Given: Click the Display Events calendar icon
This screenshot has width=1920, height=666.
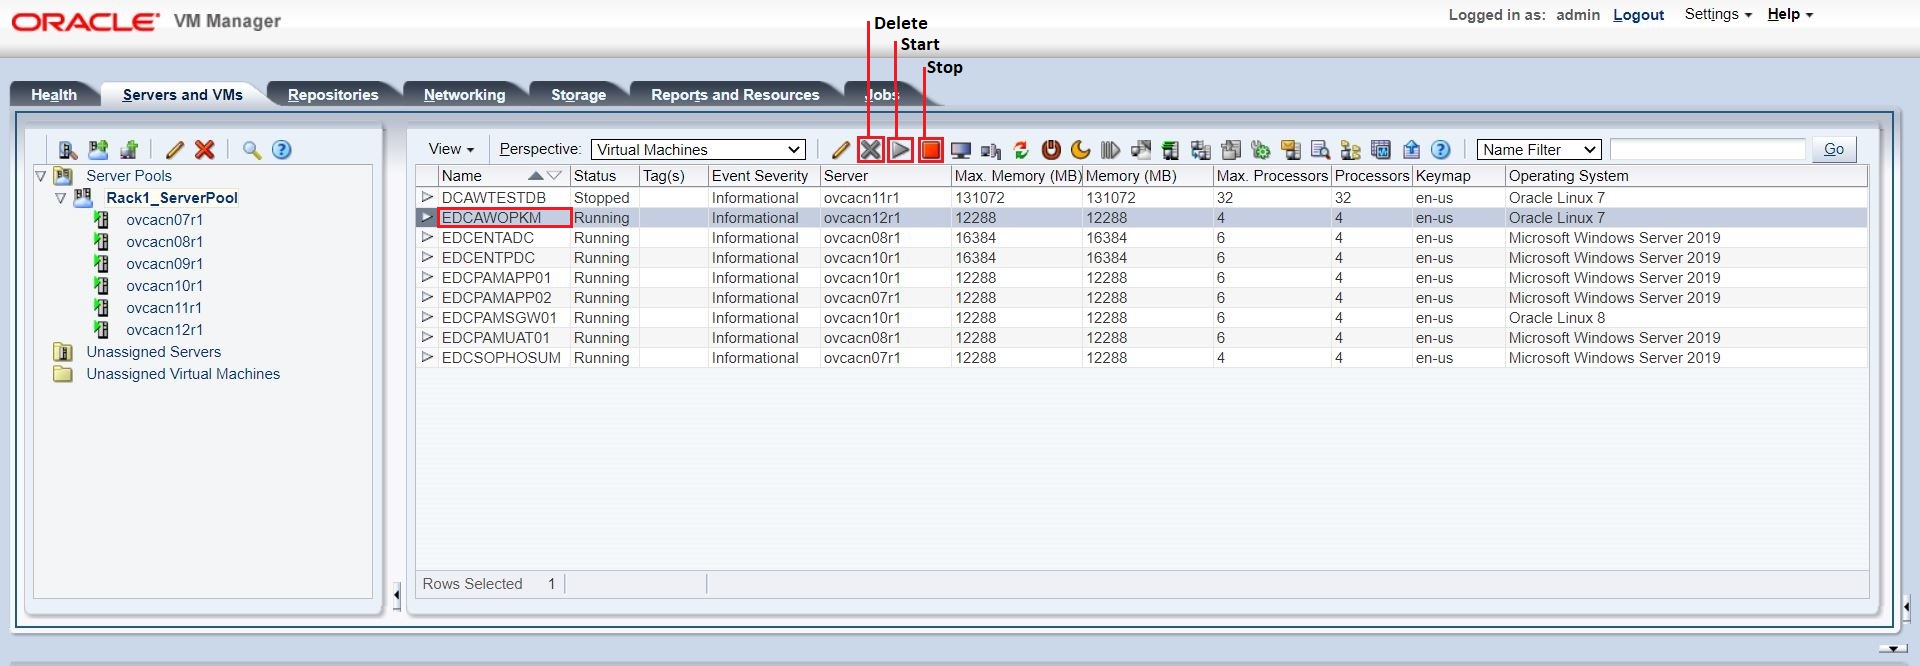Looking at the screenshot, I should [x=1381, y=150].
